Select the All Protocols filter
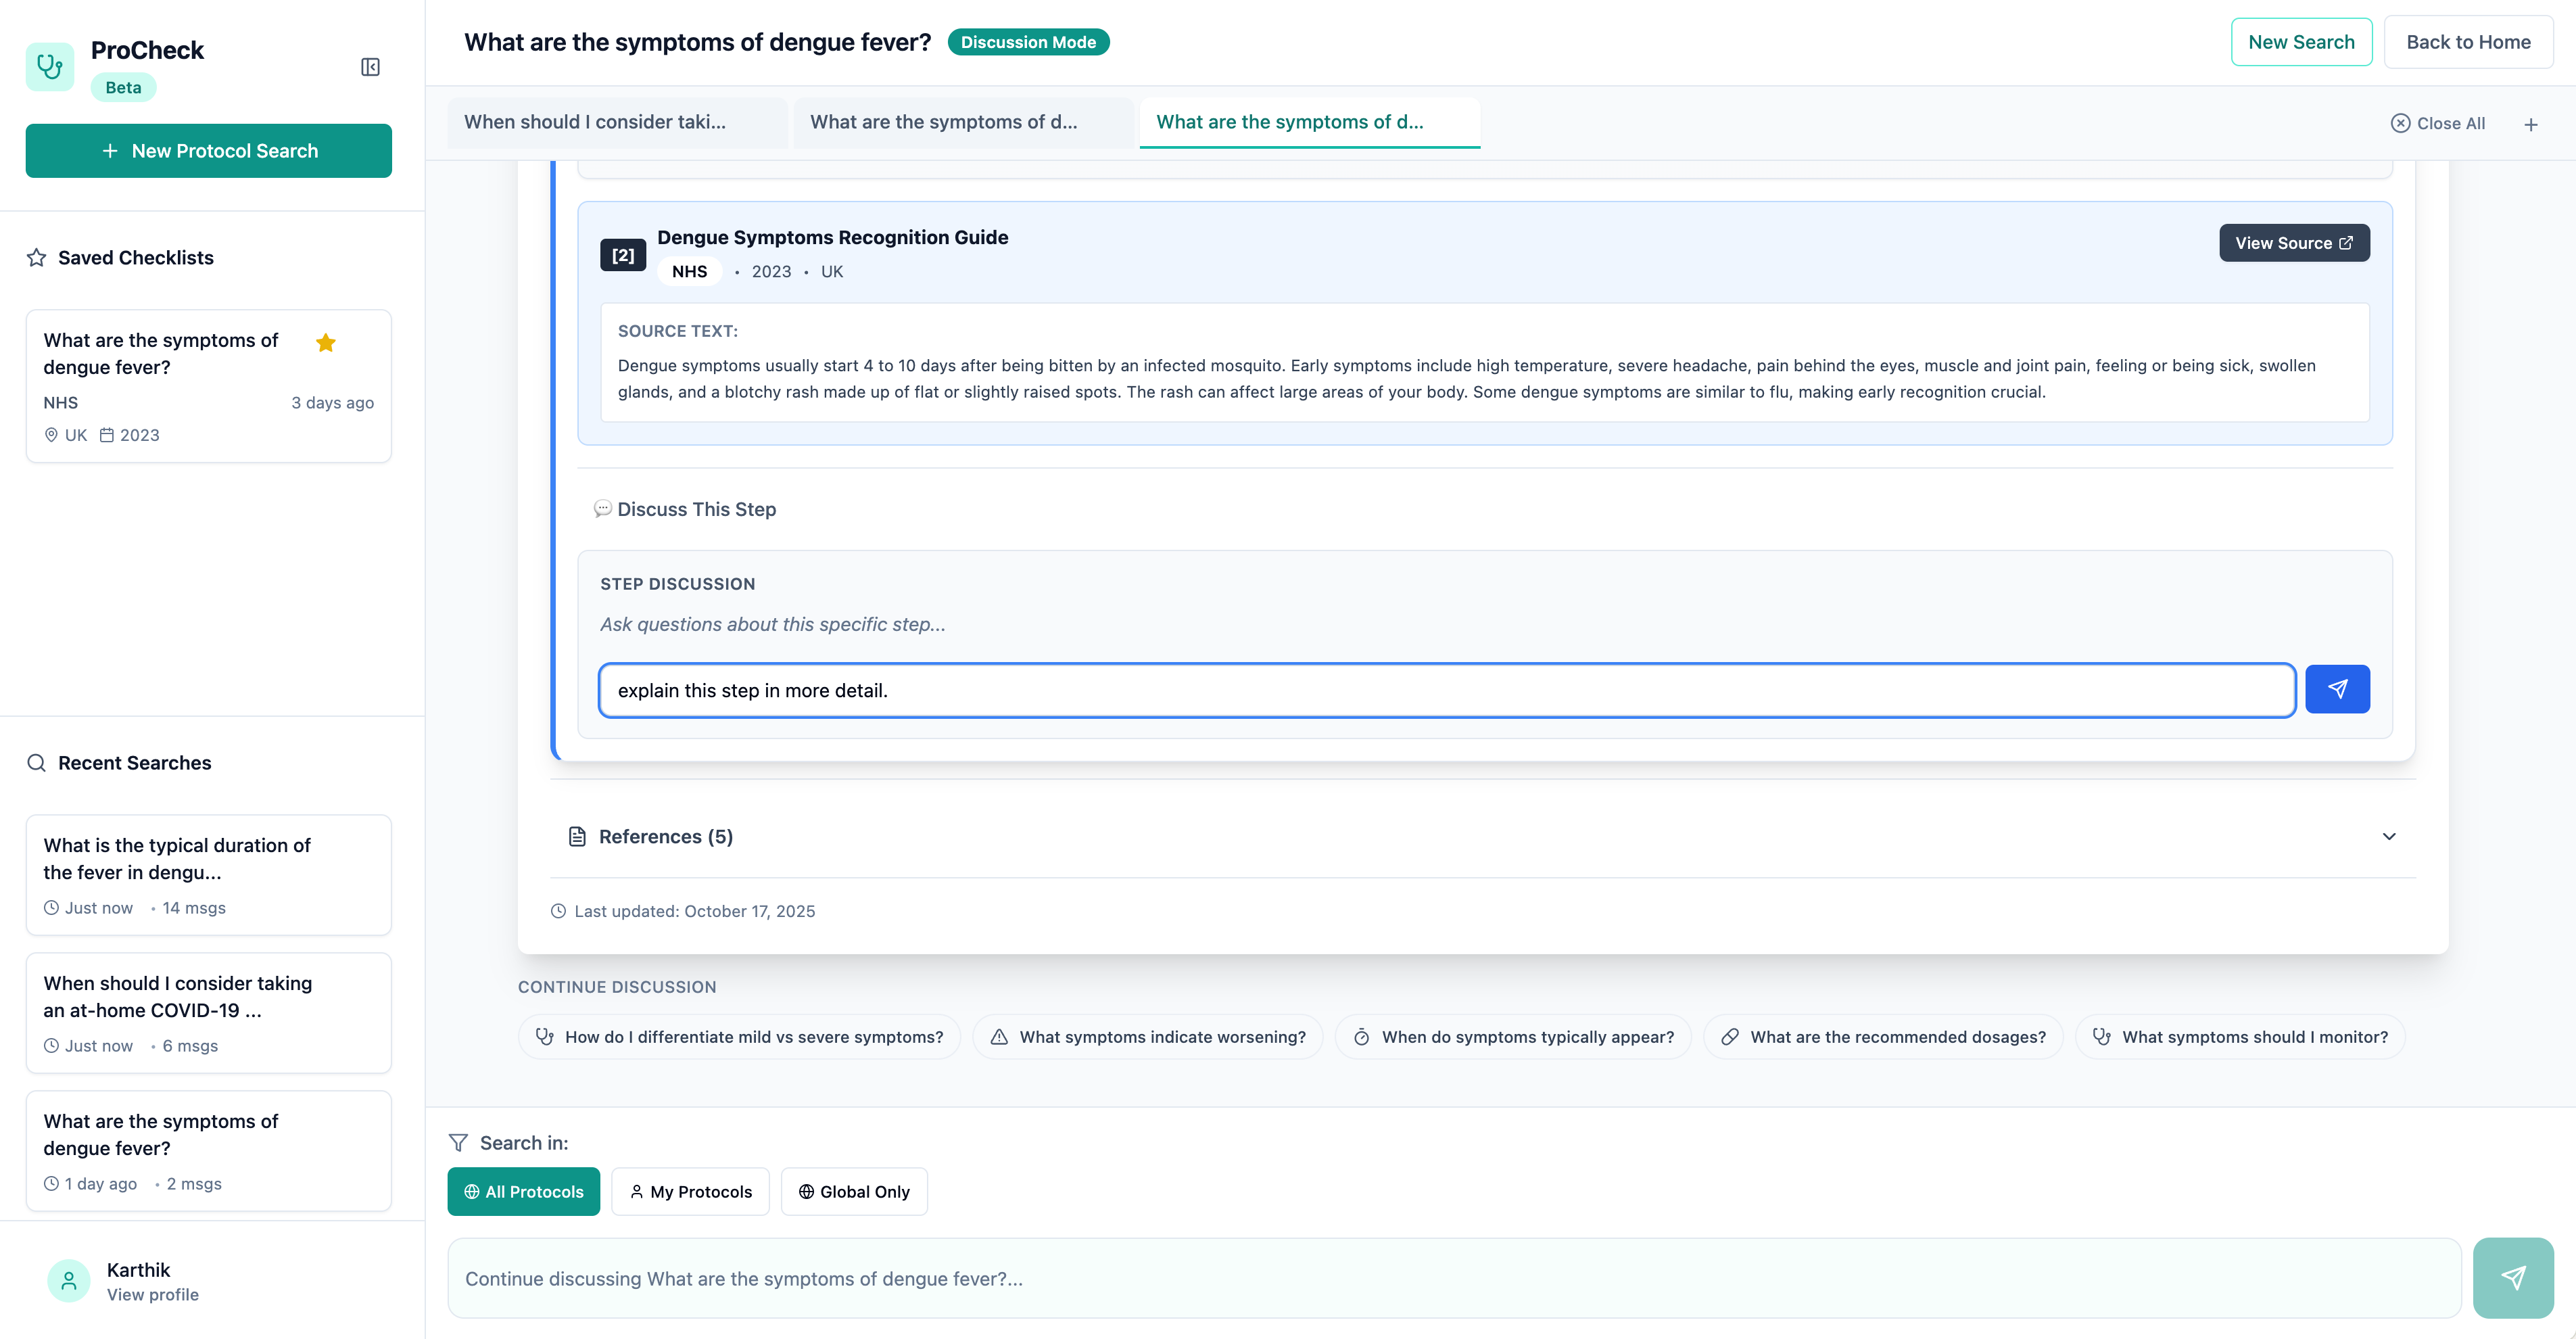This screenshot has height=1339, width=2576. pyautogui.click(x=523, y=1191)
